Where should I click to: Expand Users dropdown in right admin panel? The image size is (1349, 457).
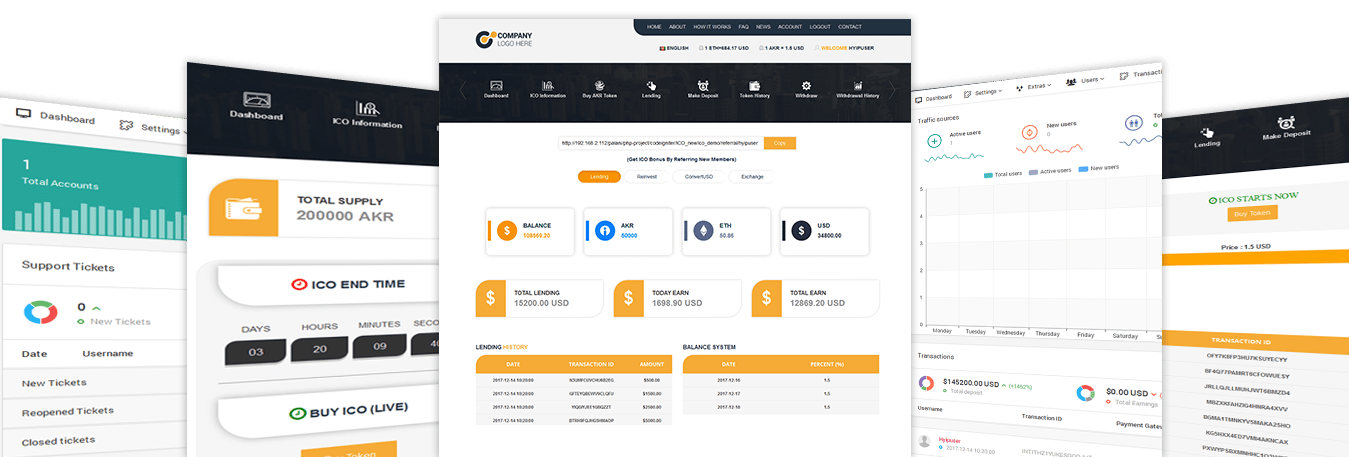(x=1085, y=80)
